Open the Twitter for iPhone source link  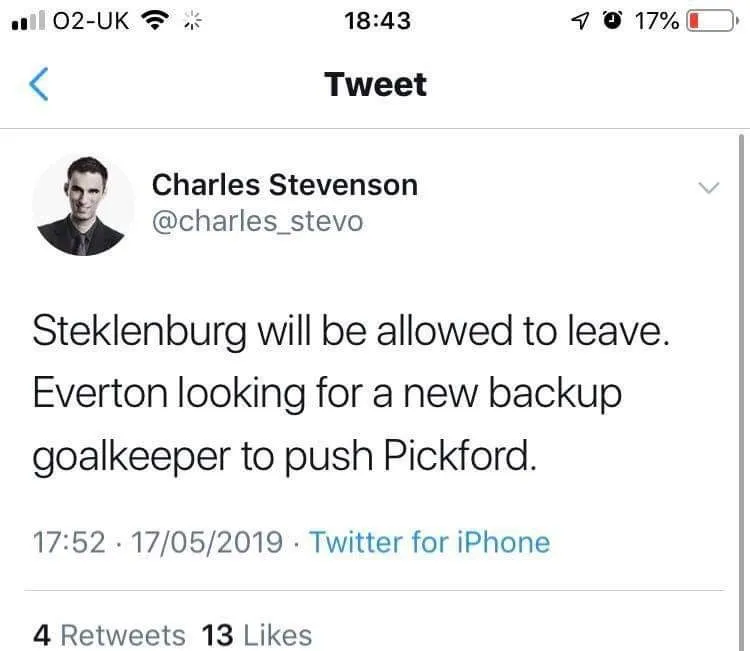(x=429, y=542)
